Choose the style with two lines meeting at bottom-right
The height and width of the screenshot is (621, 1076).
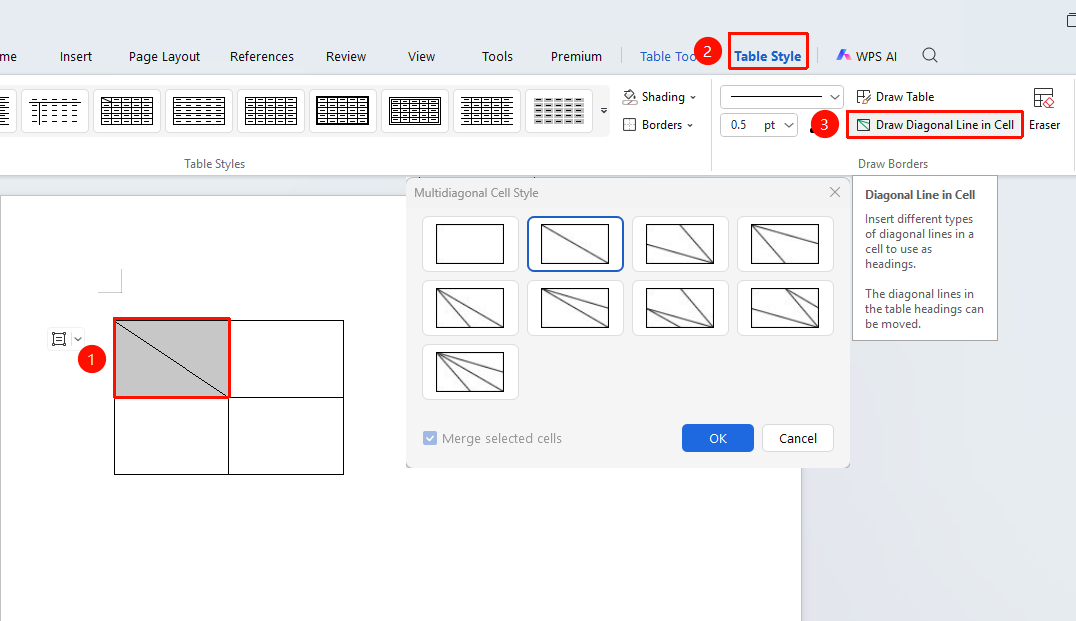pyautogui.click(x=680, y=244)
